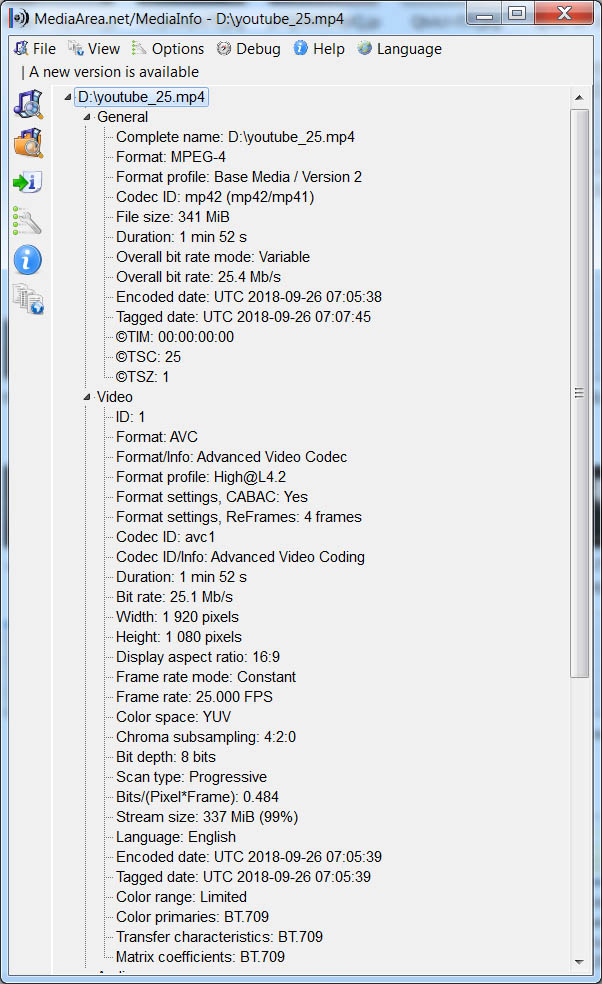Image resolution: width=602 pixels, height=984 pixels.
Task: Select '©TSZ: 1' row
Action: coord(142,378)
